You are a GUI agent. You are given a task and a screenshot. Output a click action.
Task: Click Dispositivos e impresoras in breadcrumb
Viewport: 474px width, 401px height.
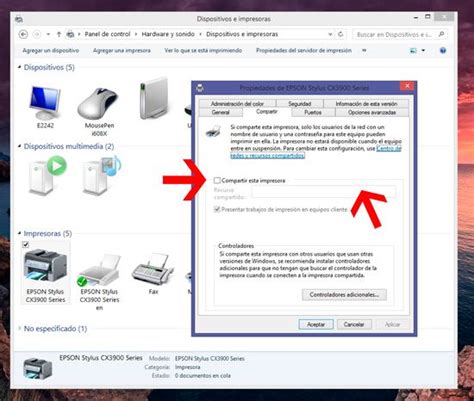tap(242, 34)
